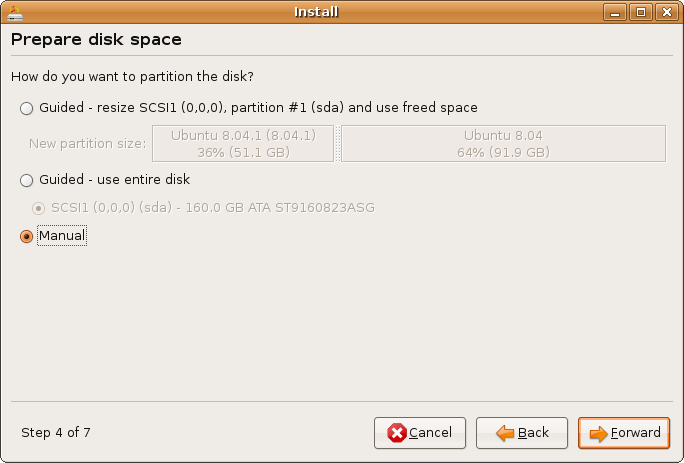The width and height of the screenshot is (684, 463).
Task: Click the orange left arrow icon on Back
Action: point(505,433)
